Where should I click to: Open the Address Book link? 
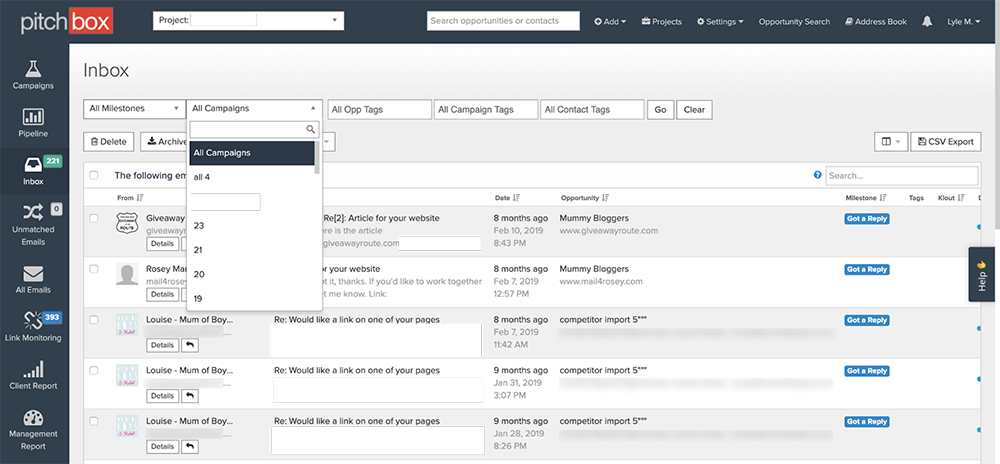coord(876,22)
